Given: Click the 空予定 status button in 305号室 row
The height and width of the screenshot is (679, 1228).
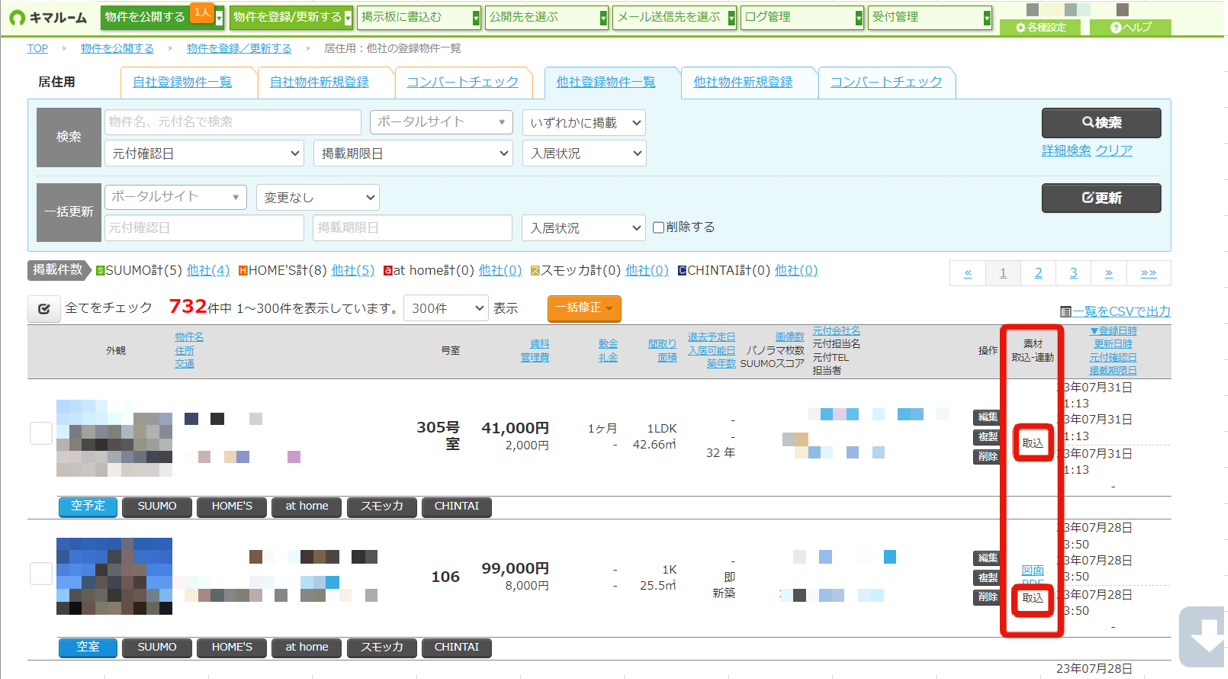Looking at the screenshot, I should click(88, 506).
